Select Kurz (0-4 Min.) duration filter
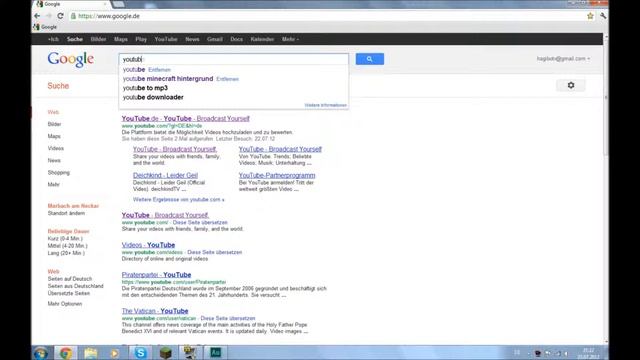 [x=65, y=238]
